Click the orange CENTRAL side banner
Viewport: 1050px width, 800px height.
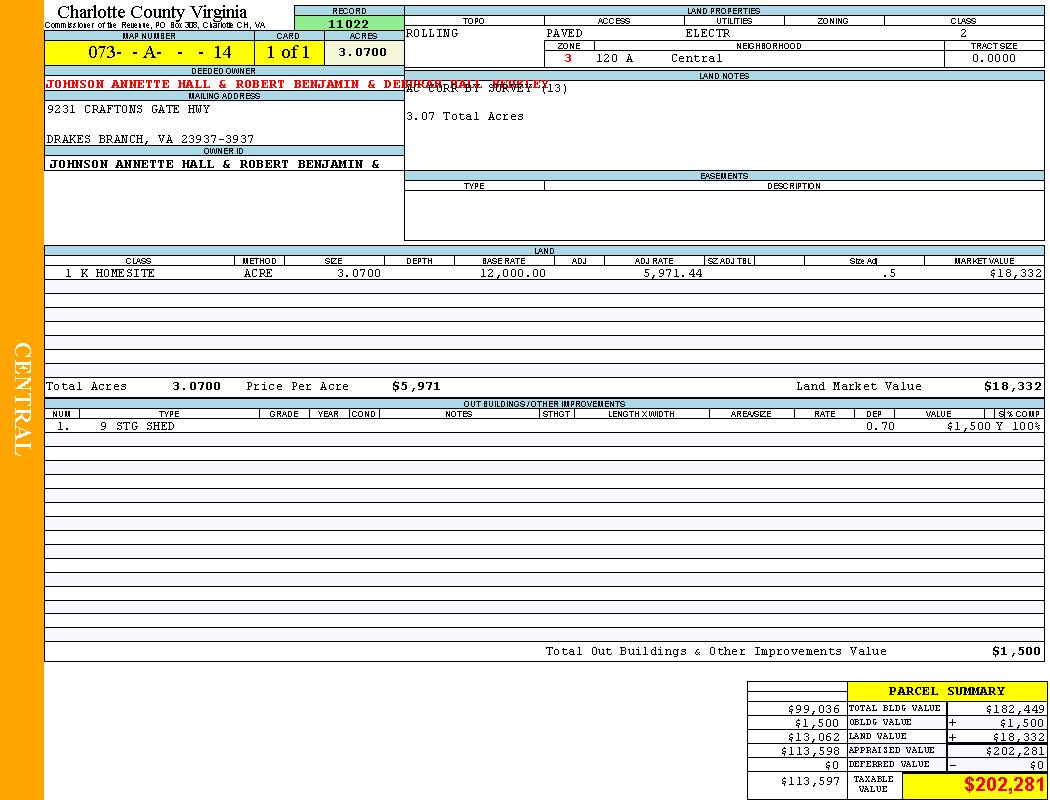(22, 400)
